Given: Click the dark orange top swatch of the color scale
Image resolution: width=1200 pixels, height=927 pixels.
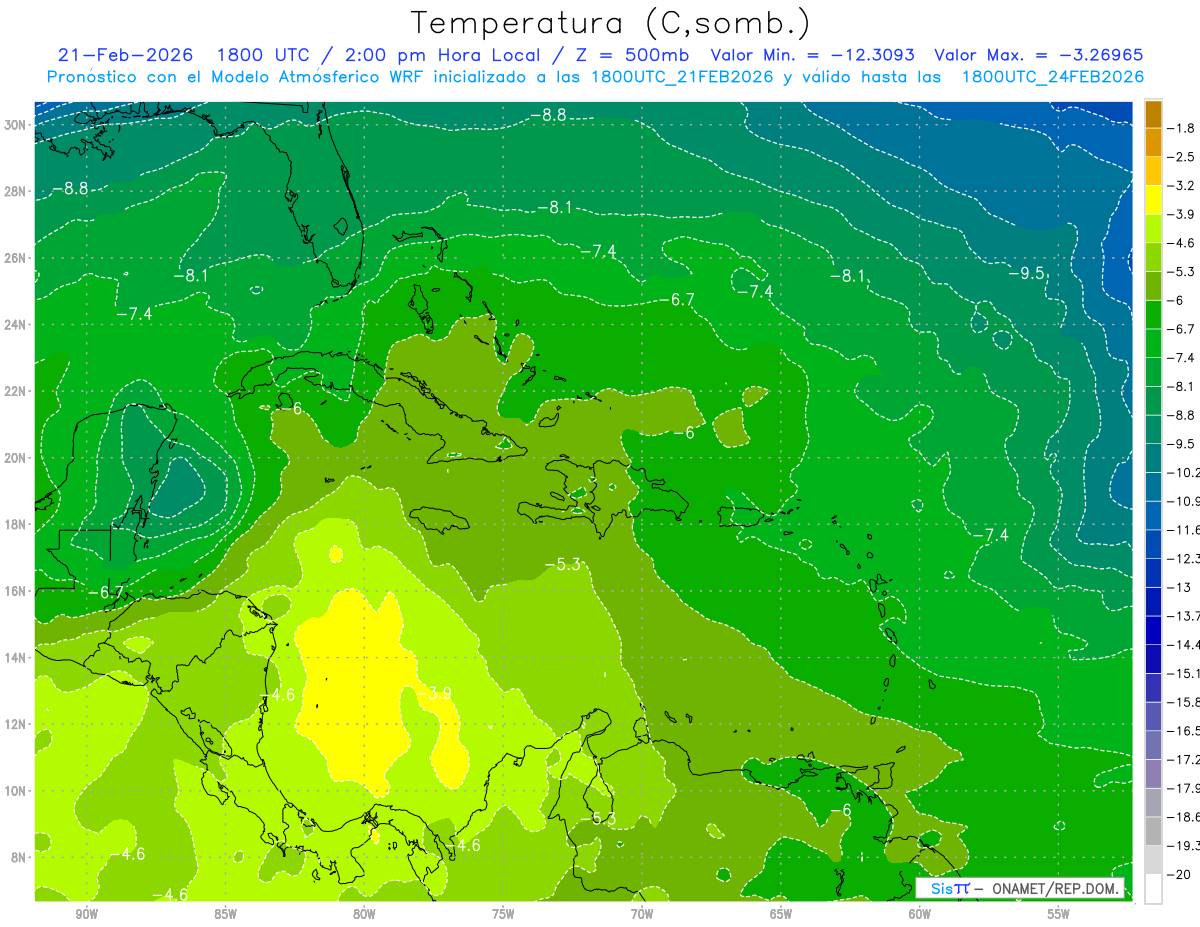Looking at the screenshot, I should click(1153, 114).
